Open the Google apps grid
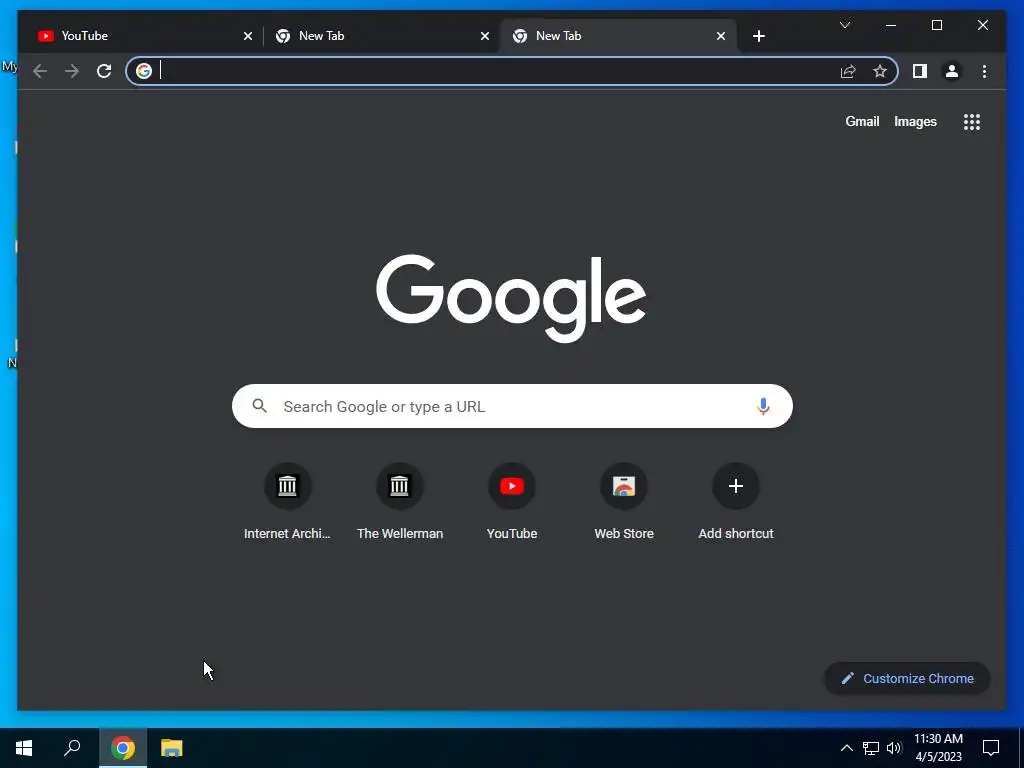1024x768 pixels. pos(972,121)
